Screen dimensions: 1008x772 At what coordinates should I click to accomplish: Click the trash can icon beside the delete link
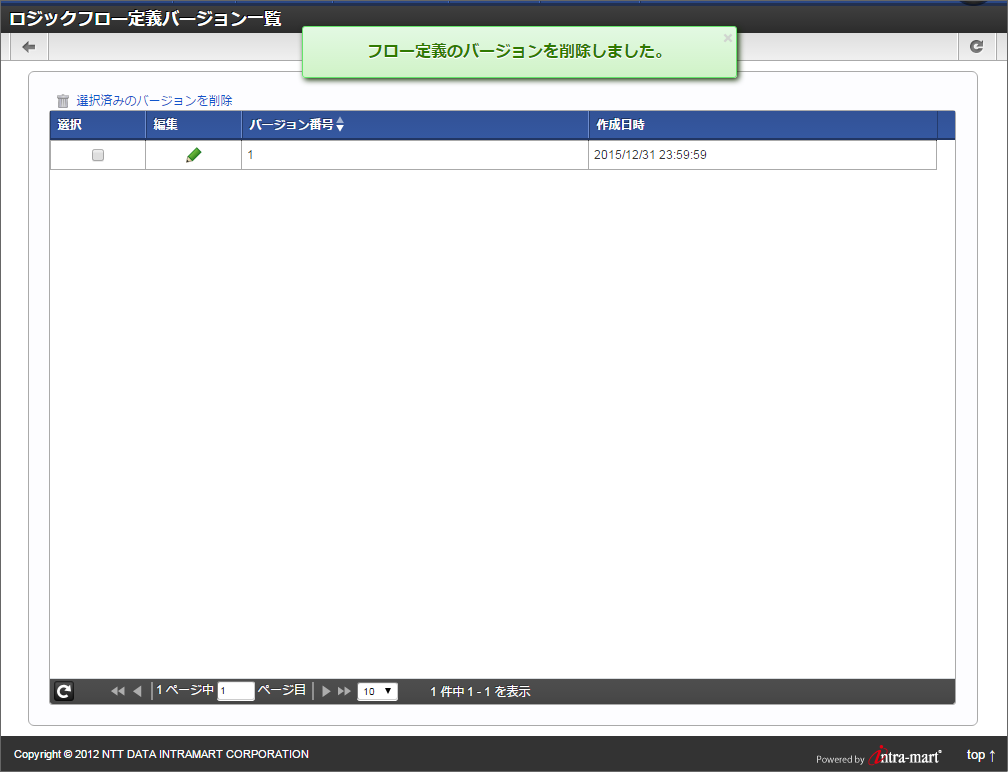[62, 100]
